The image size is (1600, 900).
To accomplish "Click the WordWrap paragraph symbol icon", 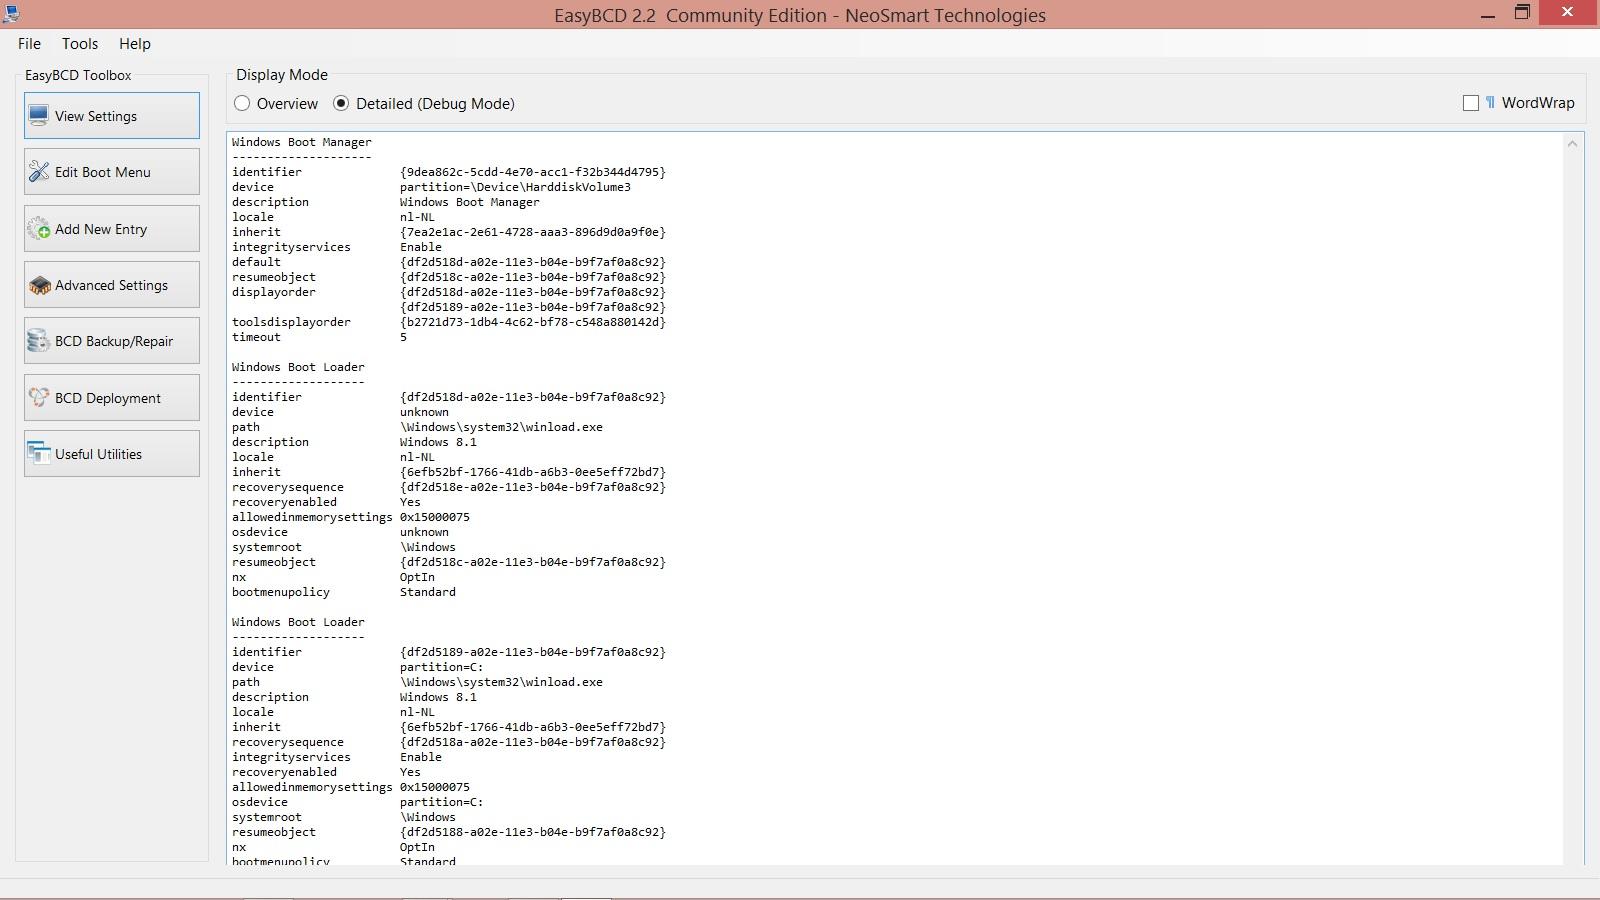I will tap(1490, 102).
